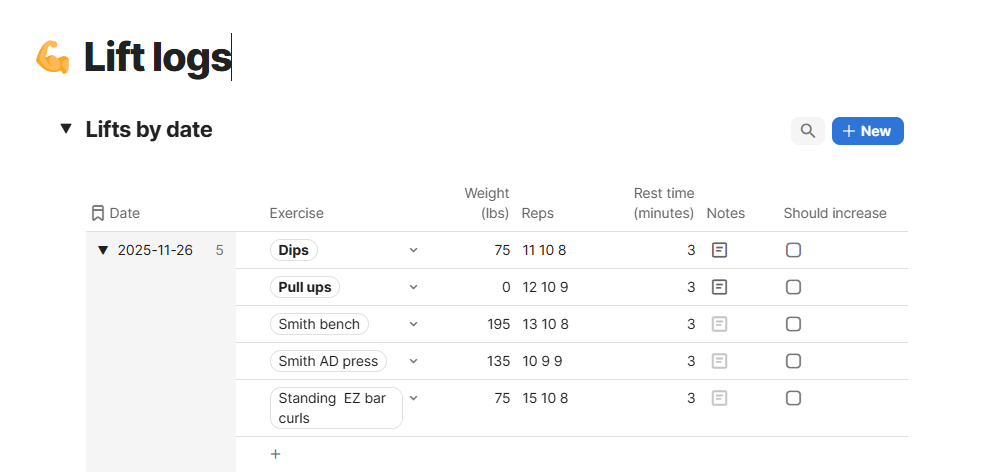Click the Should increase column header
991x474 pixels.
pos(834,213)
